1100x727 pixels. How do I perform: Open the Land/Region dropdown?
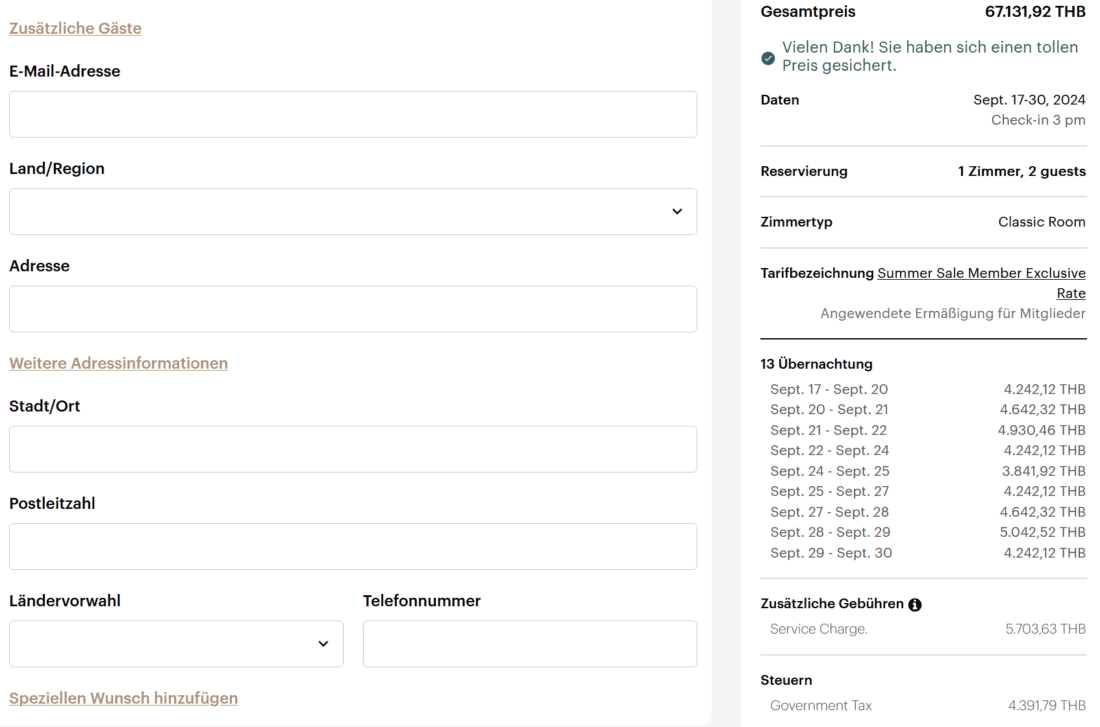(x=353, y=212)
